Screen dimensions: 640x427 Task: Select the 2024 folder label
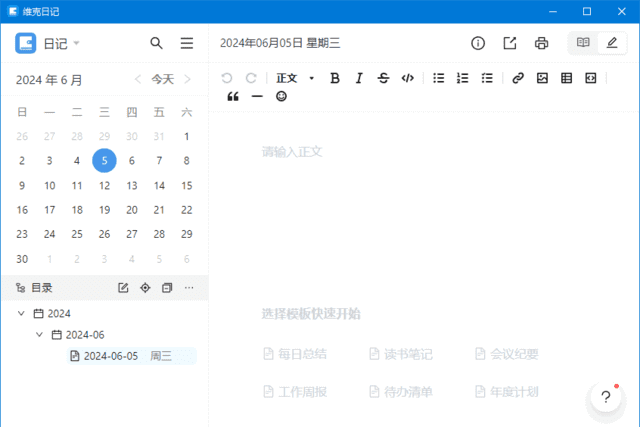59,314
